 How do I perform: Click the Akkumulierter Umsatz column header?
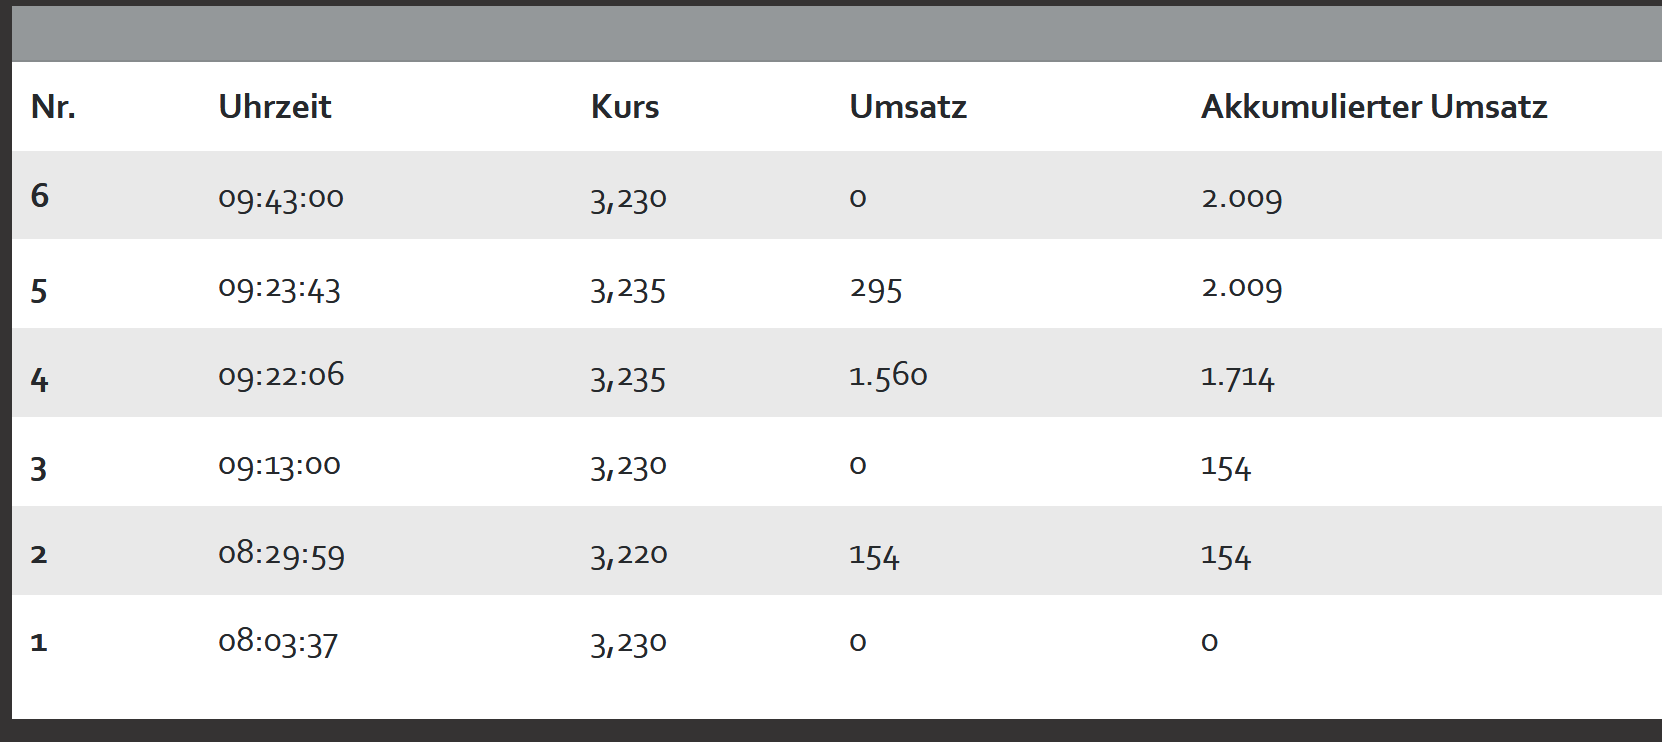click(1374, 107)
